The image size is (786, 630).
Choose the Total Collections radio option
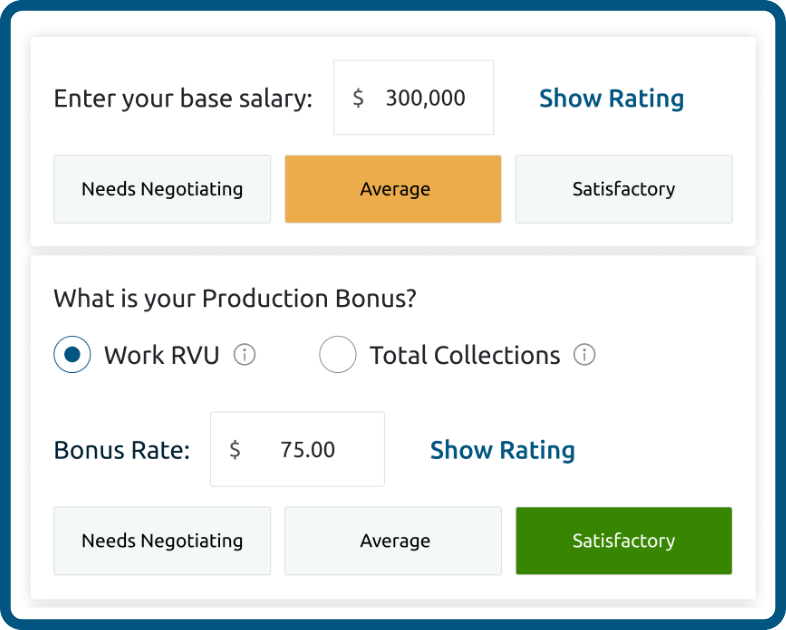[338, 355]
